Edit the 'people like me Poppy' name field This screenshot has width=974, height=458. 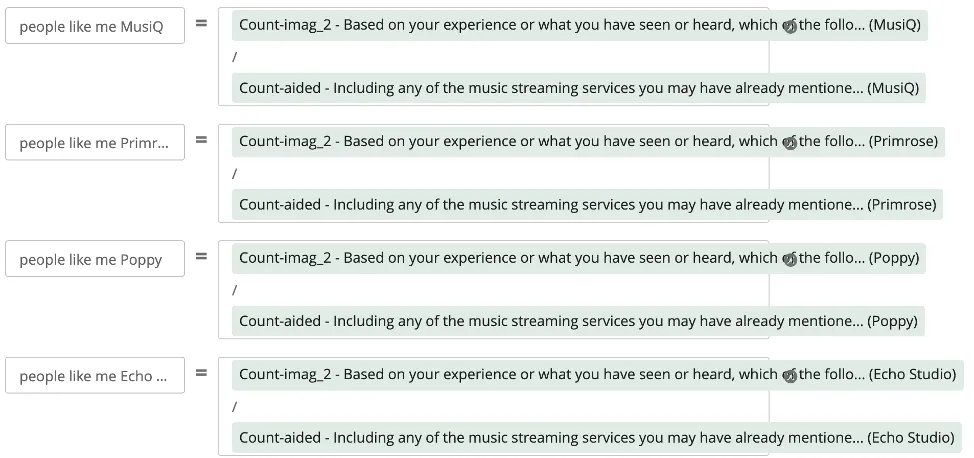pos(95,260)
